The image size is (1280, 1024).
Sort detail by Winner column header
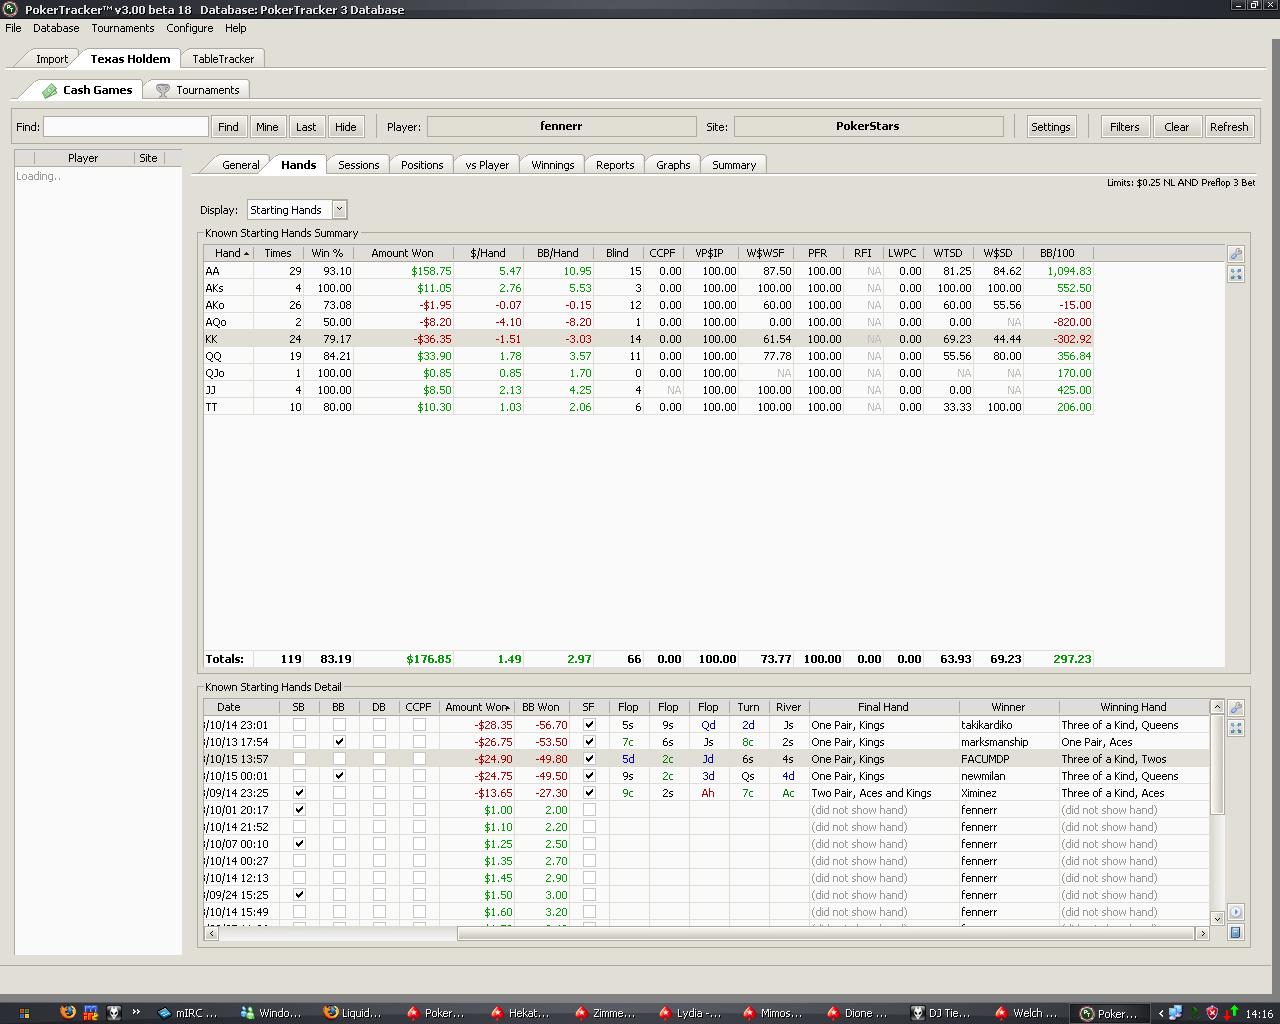pyautogui.click(x=1008, y=707)
